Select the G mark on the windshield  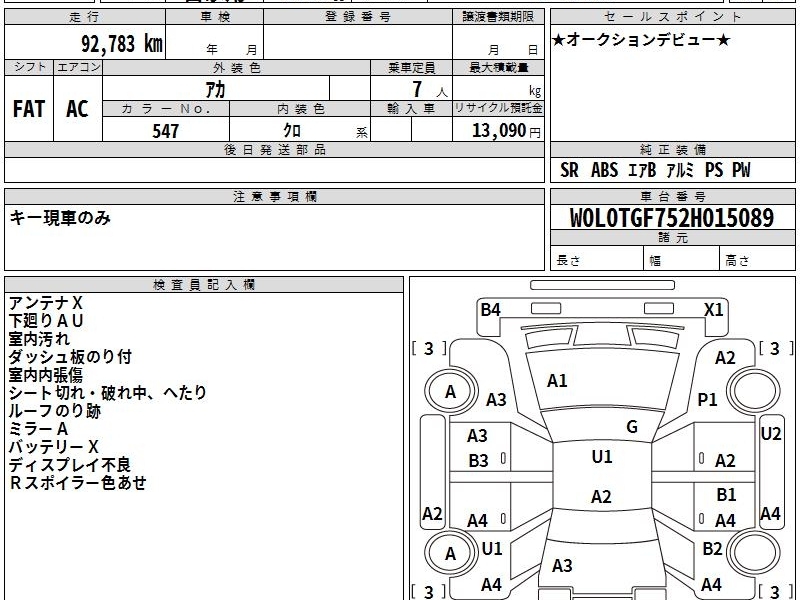pos(632,427)
